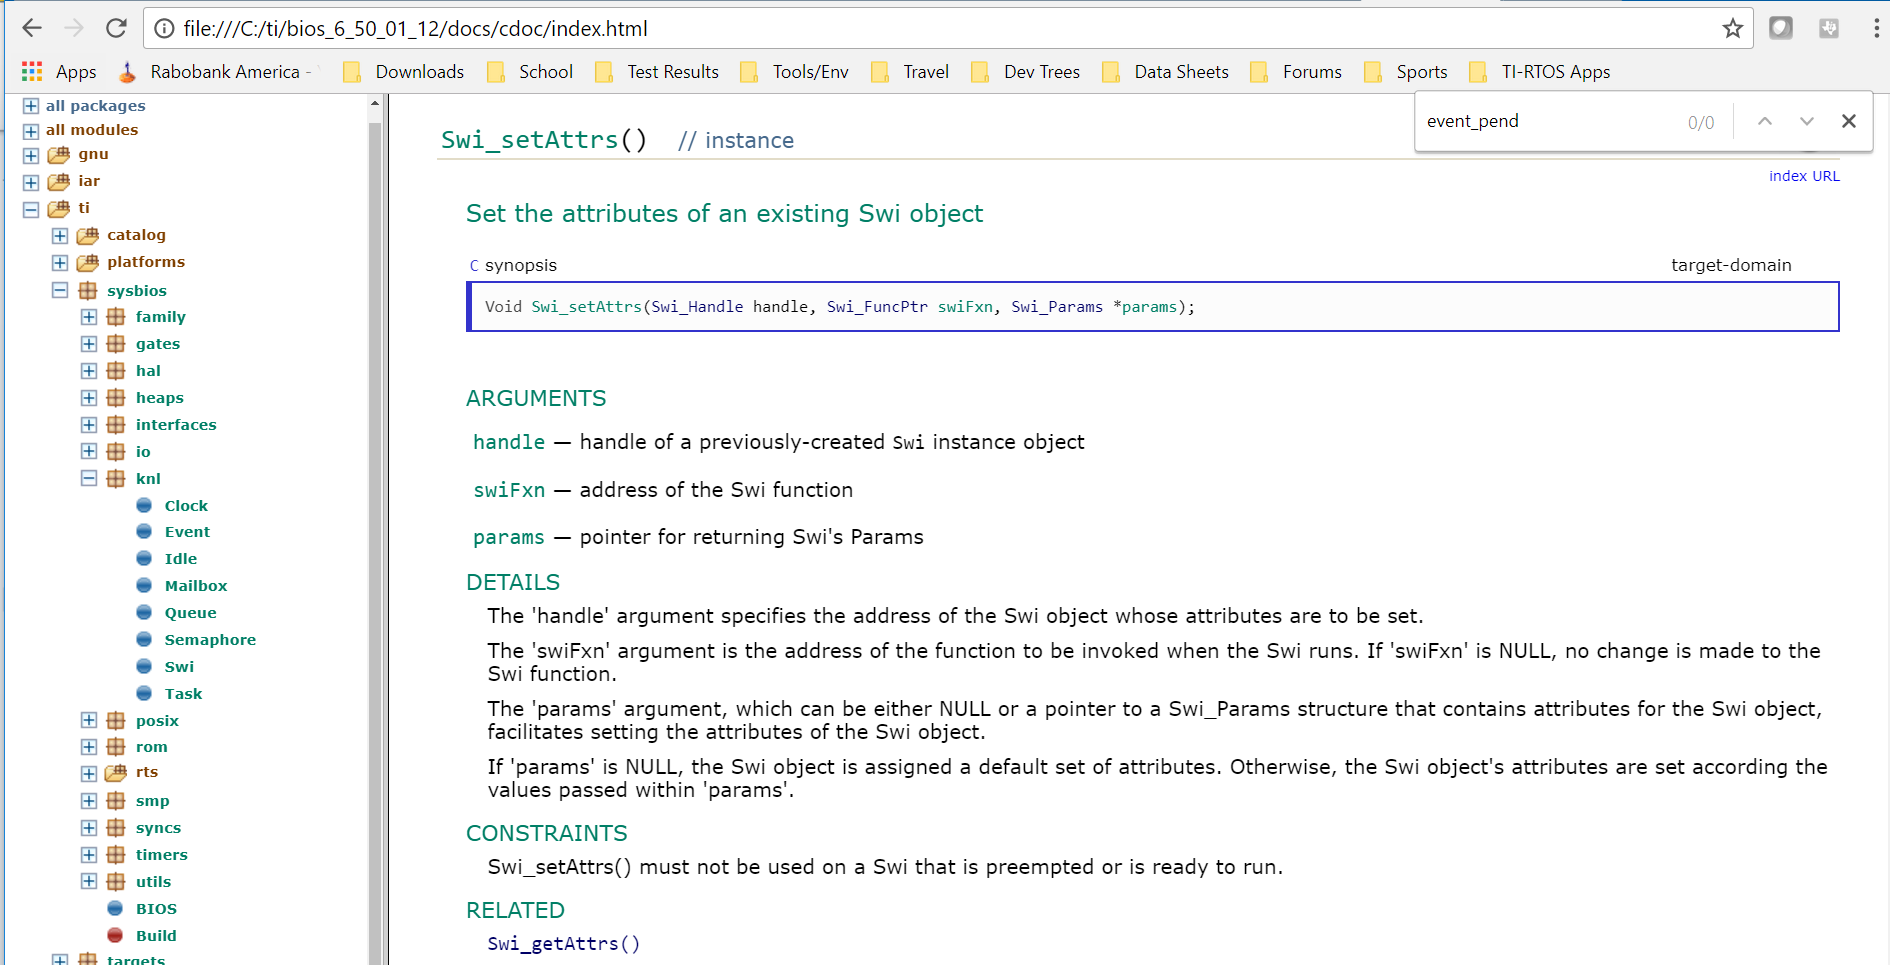Open the utils package entry
Image resolution: width=1890 pixels, height=965 pixels.
[x=153, y=882]
